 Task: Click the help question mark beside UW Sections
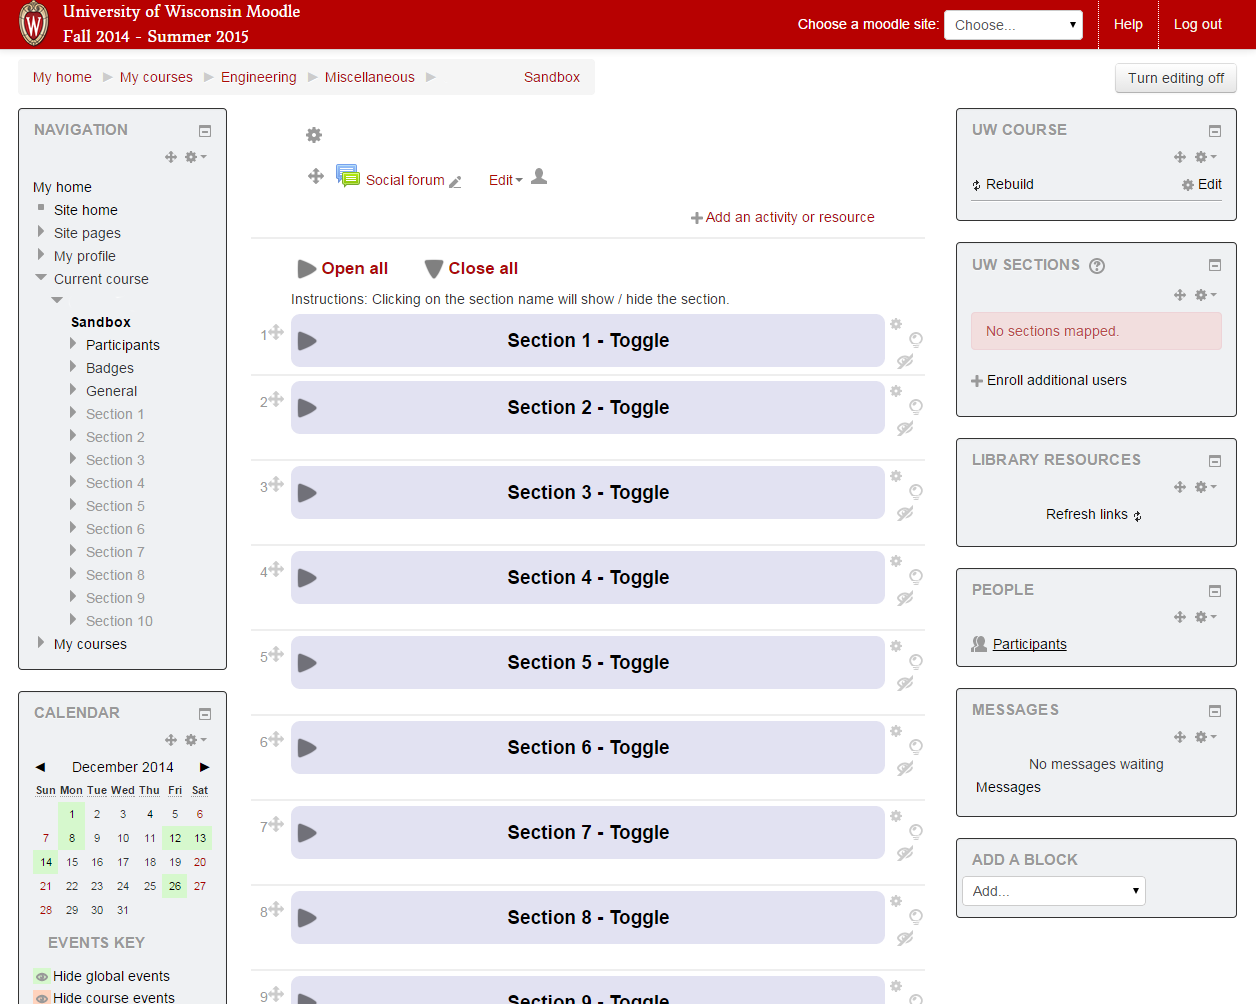1097,266
